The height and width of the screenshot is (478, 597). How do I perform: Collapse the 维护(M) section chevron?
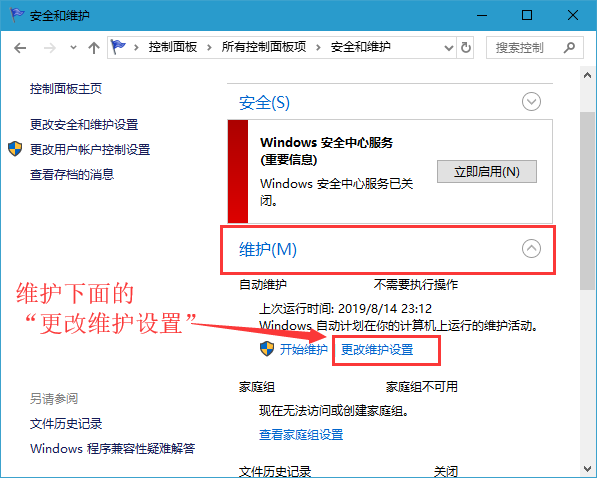(531, 249)
